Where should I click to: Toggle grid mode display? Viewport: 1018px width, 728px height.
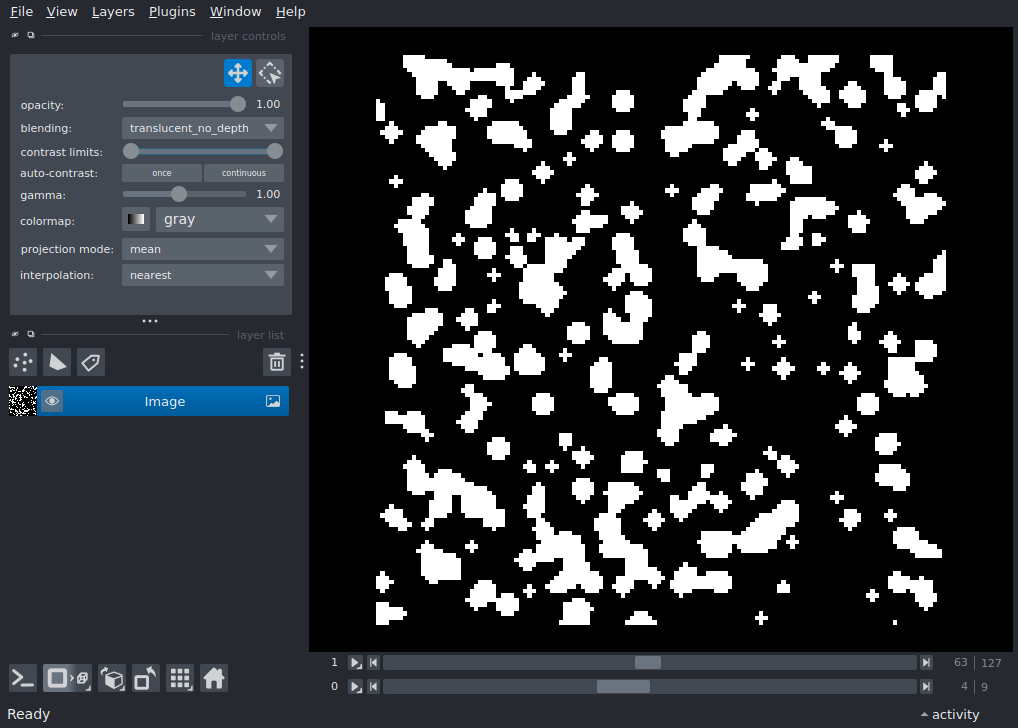pyautogui.click(x=180, y=679)
